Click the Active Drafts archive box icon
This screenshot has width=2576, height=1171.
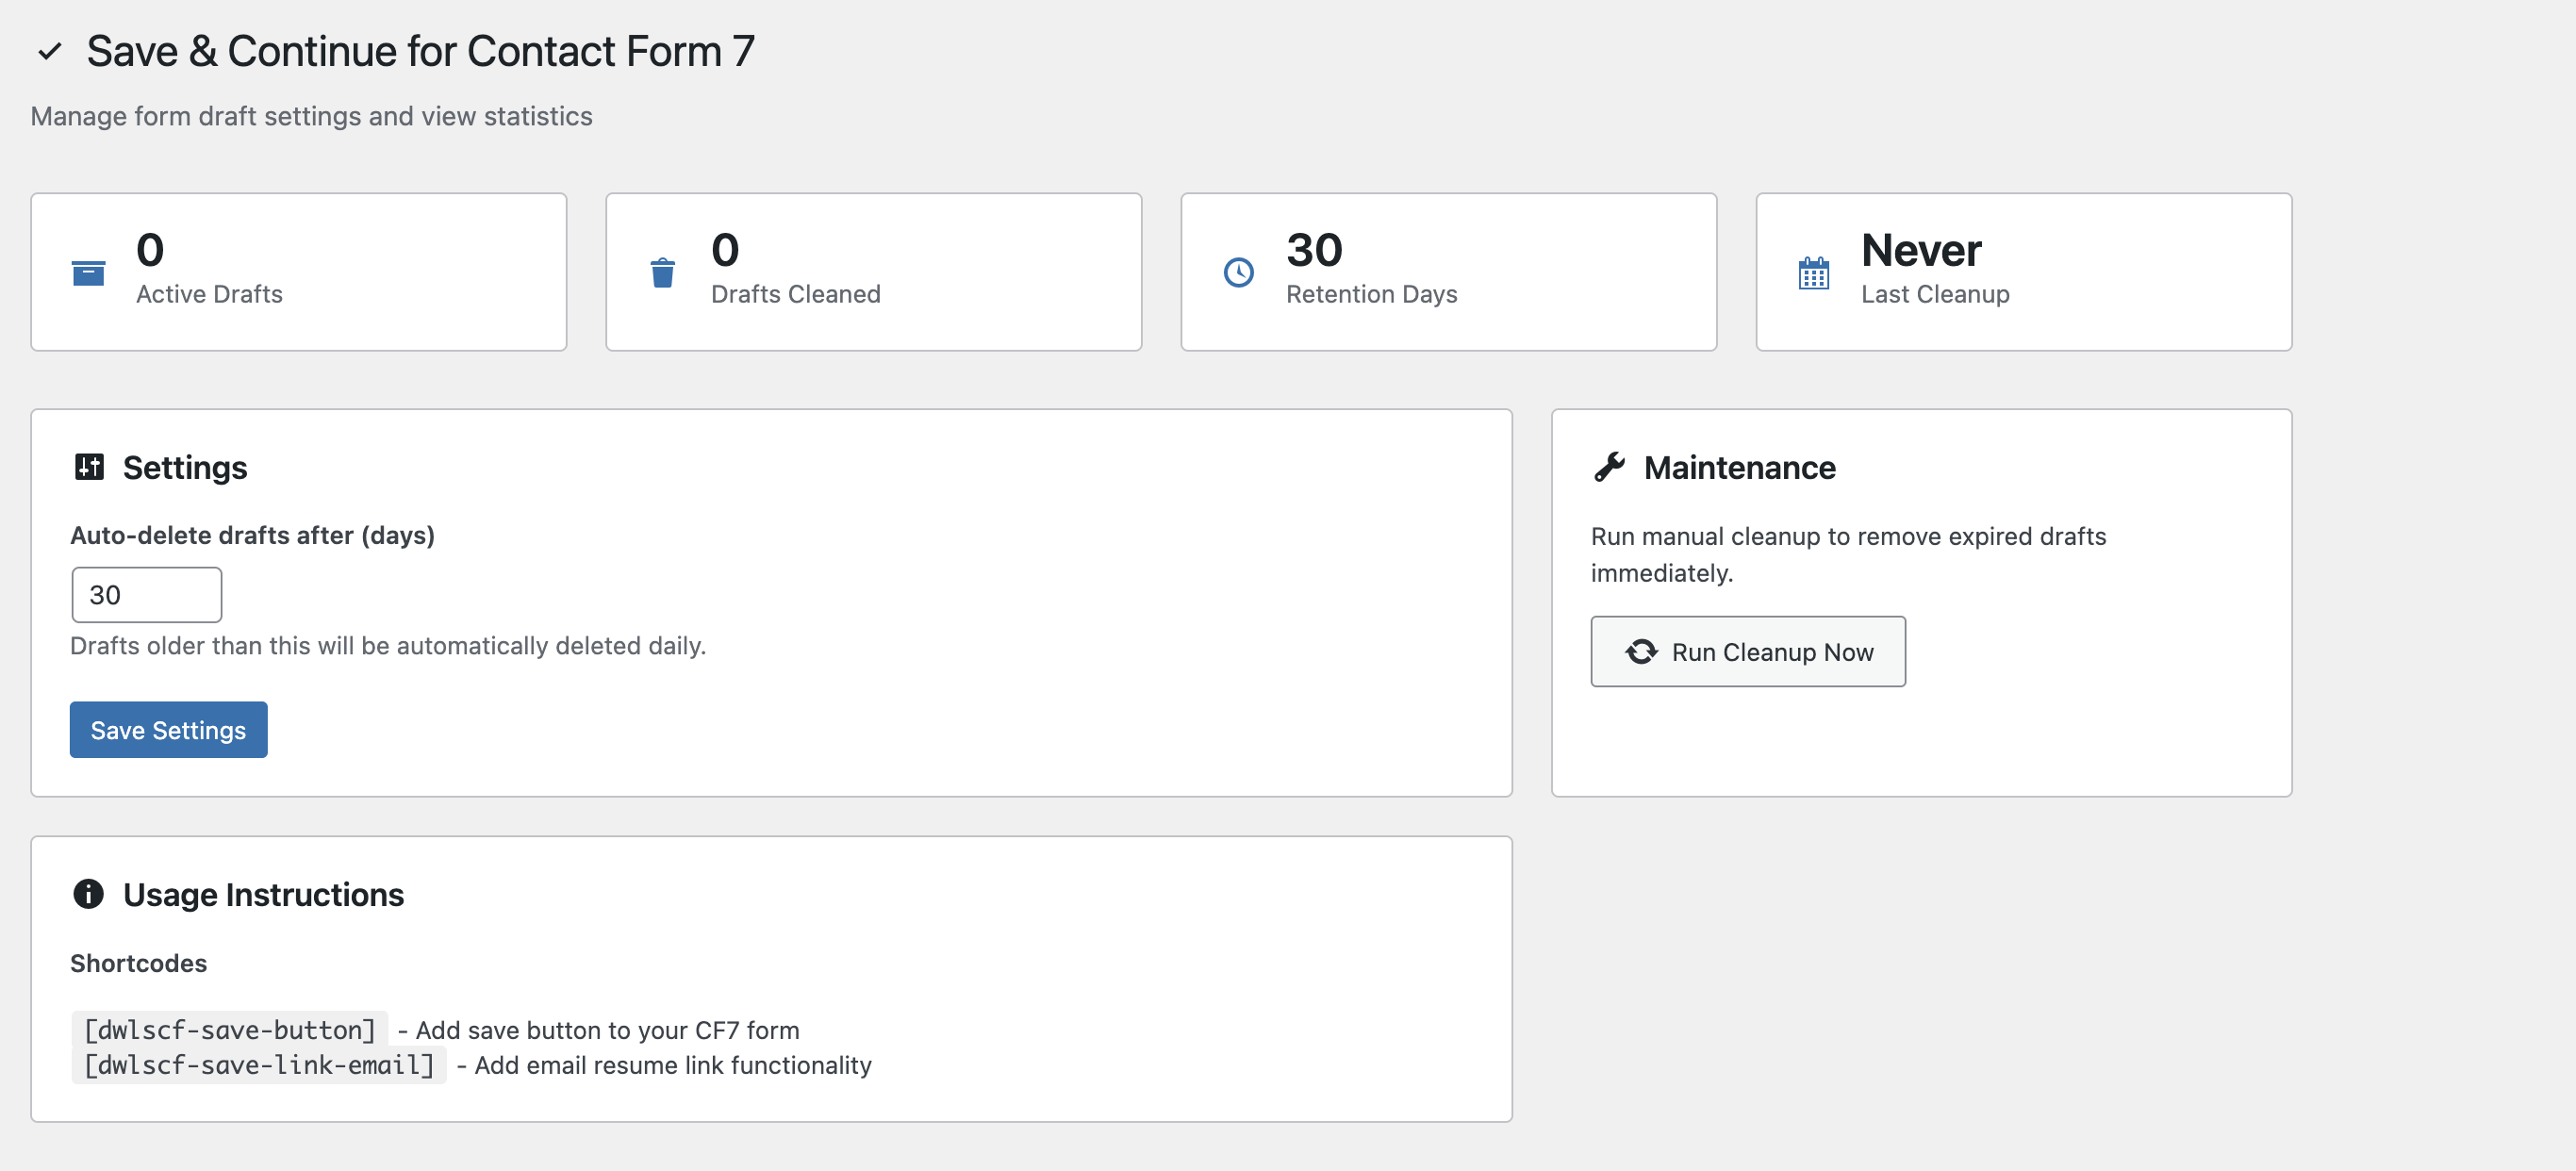point(88,272)
